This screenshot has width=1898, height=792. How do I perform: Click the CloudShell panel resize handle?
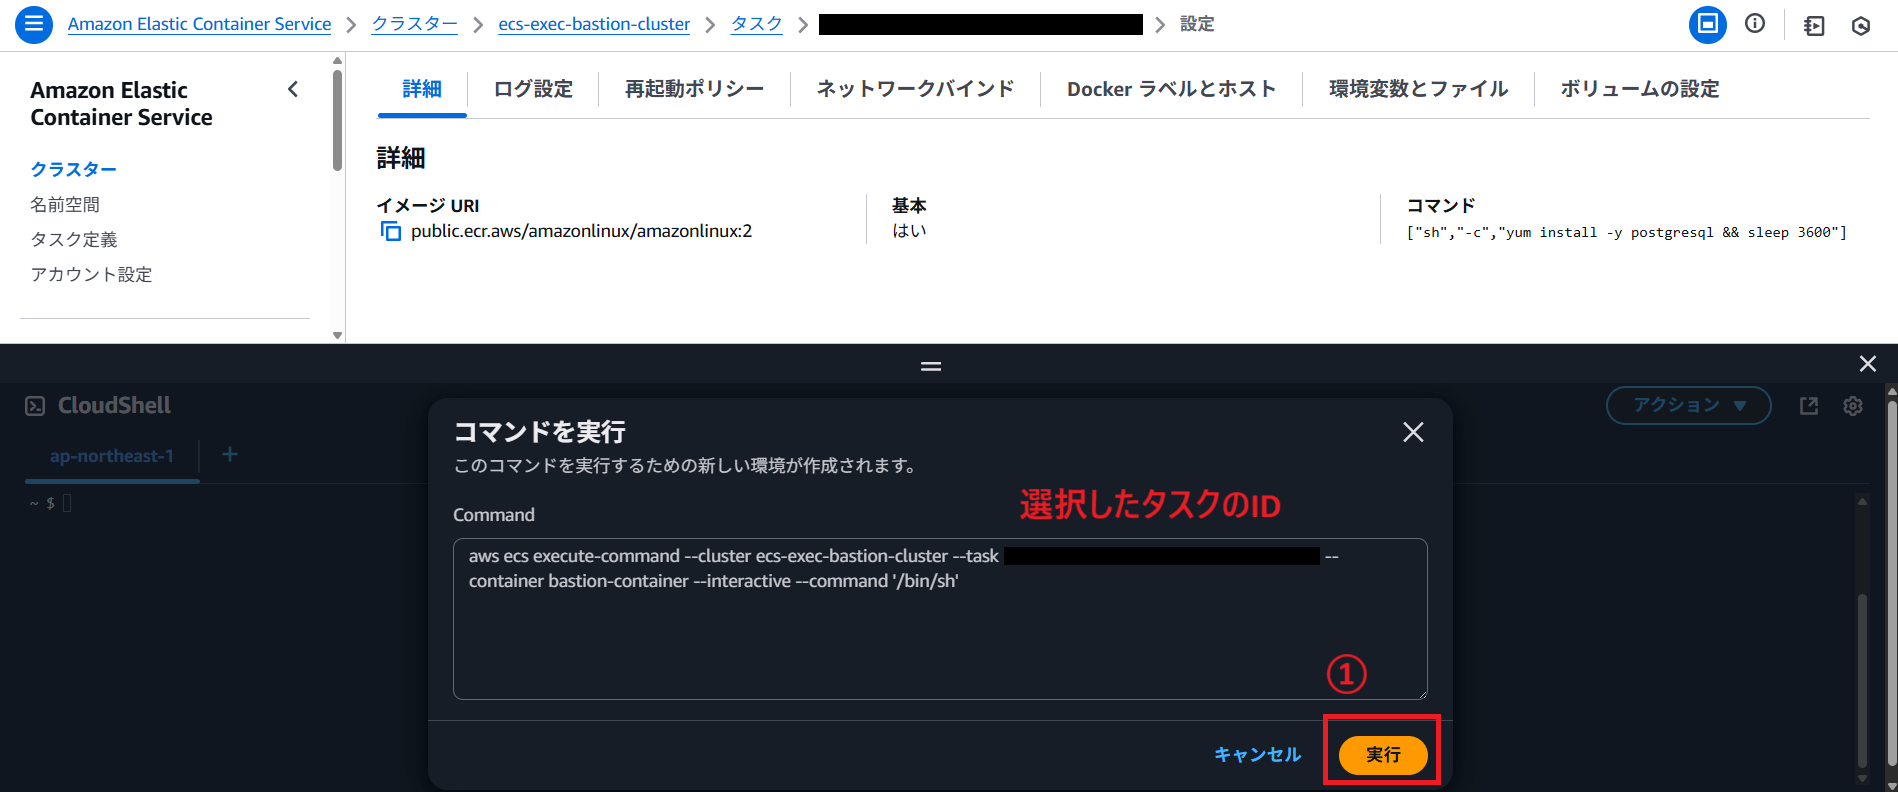click(x=931, y=366)
